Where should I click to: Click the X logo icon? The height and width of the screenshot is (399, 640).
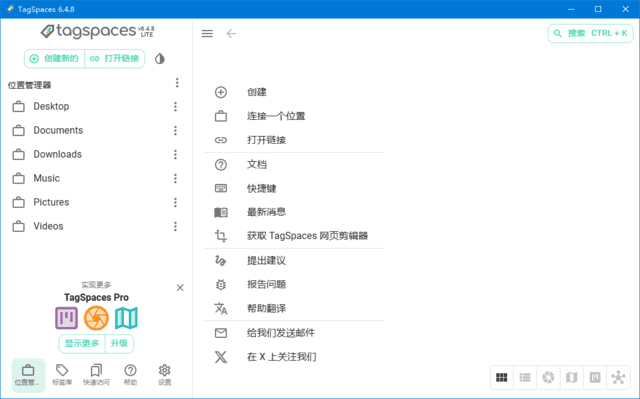pyautogui.click(x=221, y=357)
